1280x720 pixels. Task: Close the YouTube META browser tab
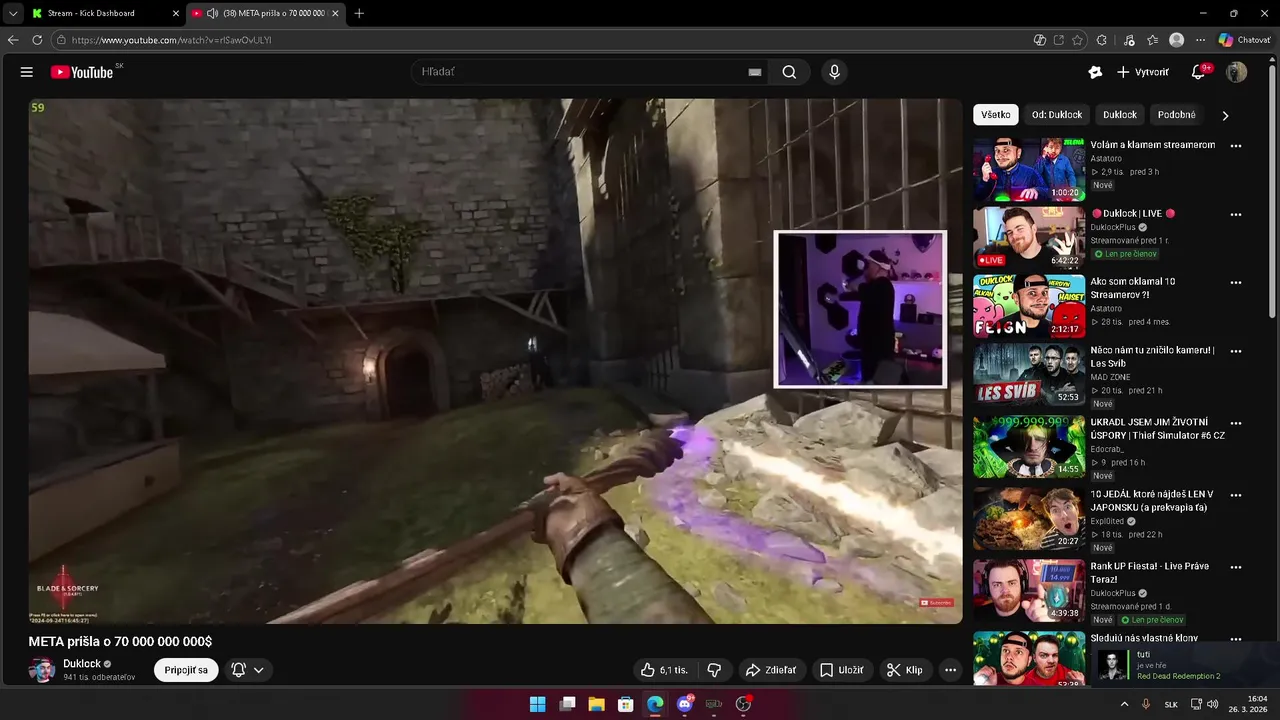pyautogui.click(x=335, y=13)
